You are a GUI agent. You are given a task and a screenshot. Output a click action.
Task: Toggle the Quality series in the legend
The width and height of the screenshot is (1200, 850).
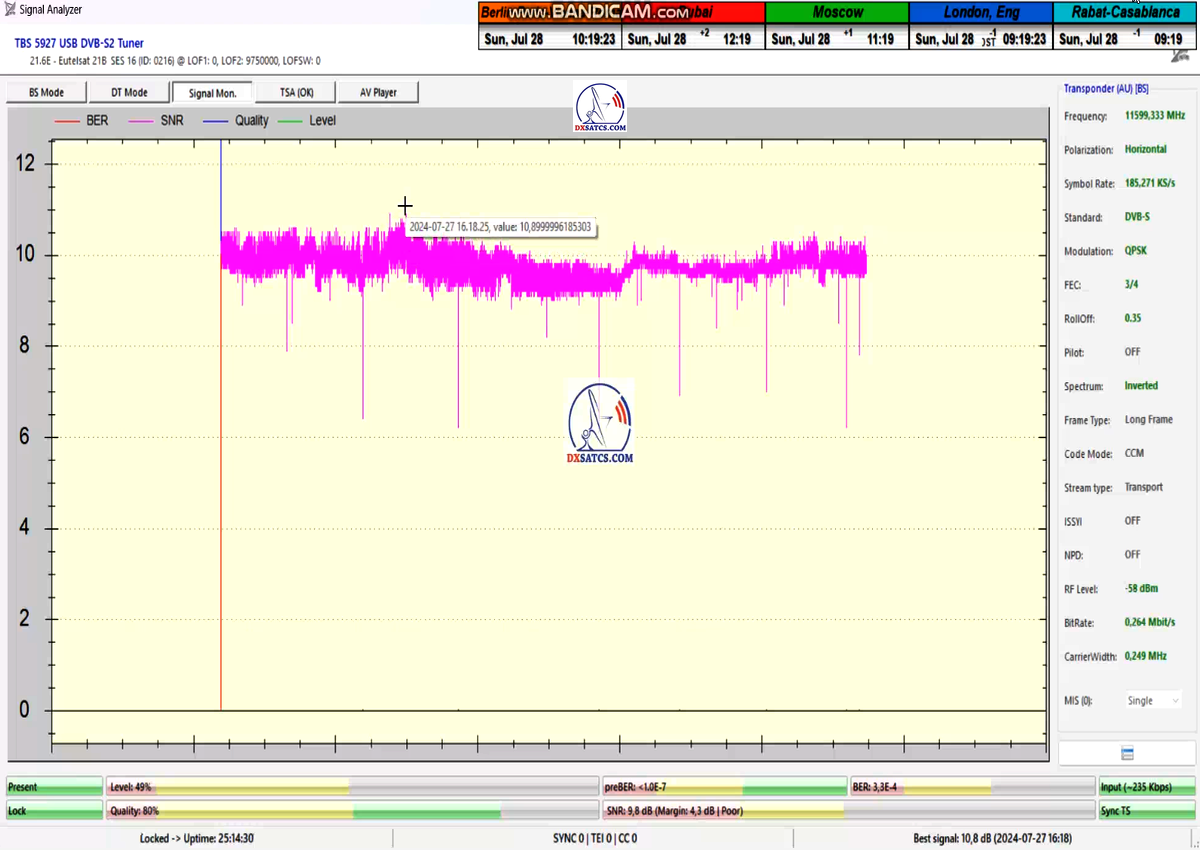tap(236, 120)
